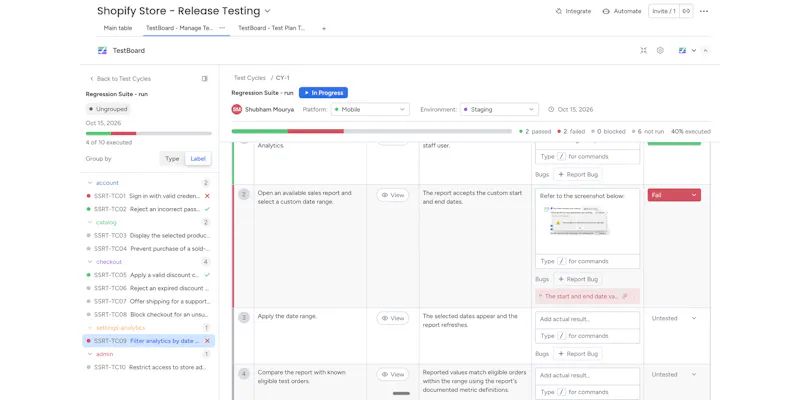800x400 pixels.
Task: Click 'Add actual result...' field for step 3
Action: pyautogui.click(x=587, y=319)
